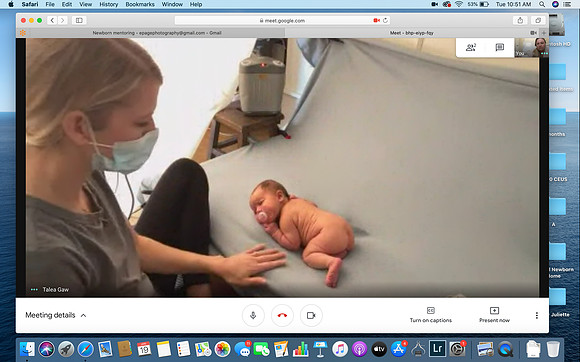The height and width of the screenshot is (362, 580).
Task: Go forward with Safari forward arrow
Action: coord(63,20)
